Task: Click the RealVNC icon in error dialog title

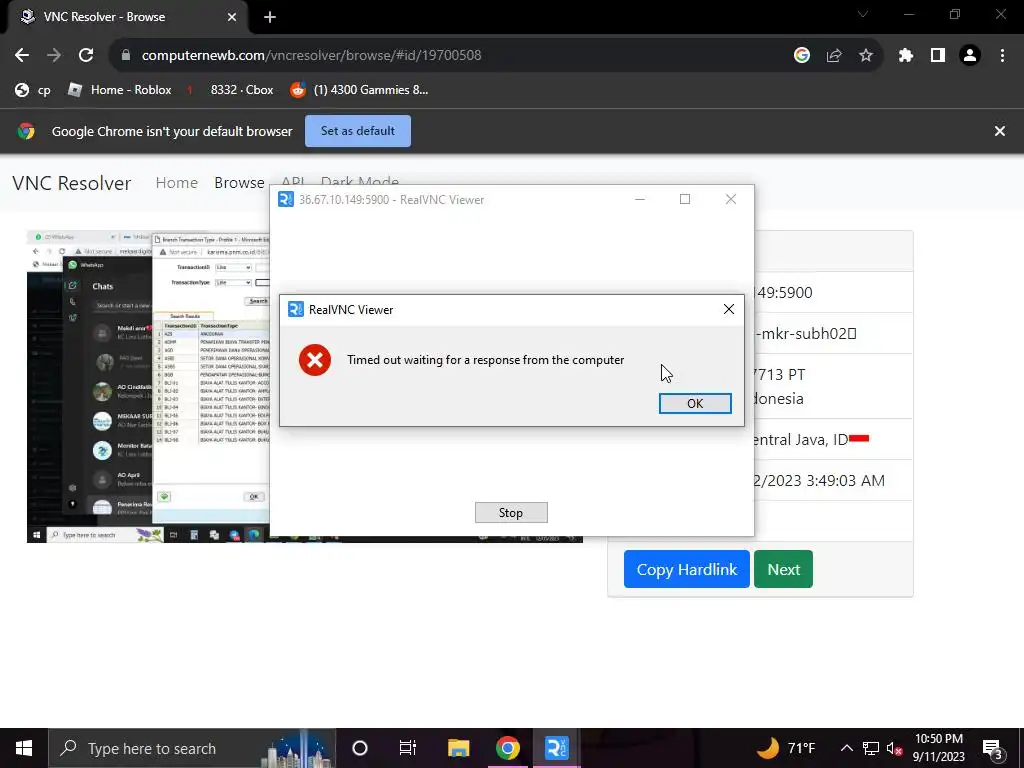Action: point(296,309)
